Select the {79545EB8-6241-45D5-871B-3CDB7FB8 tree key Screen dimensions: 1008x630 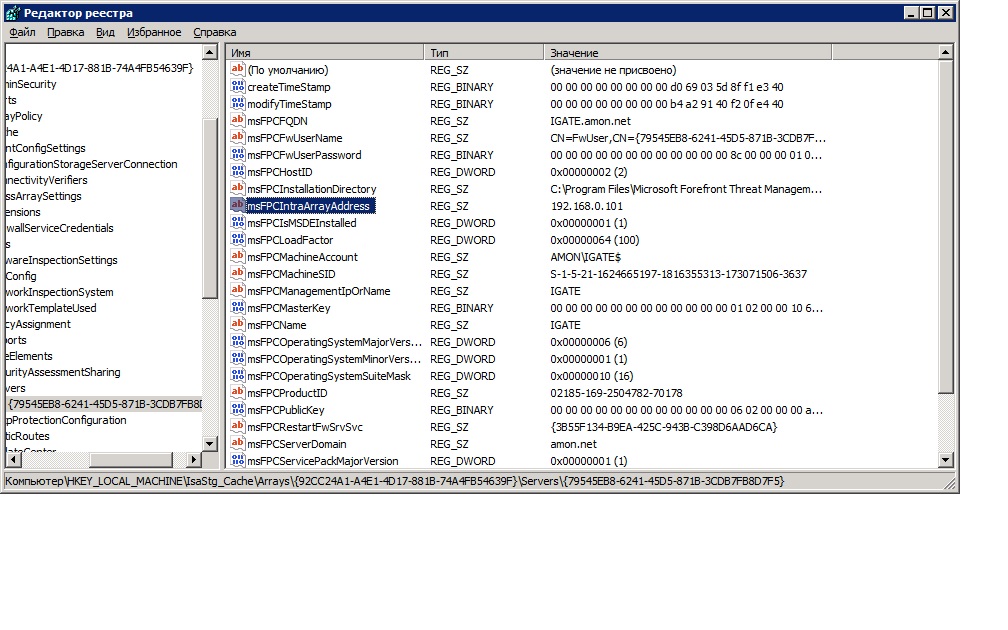(x=104, y=404)
